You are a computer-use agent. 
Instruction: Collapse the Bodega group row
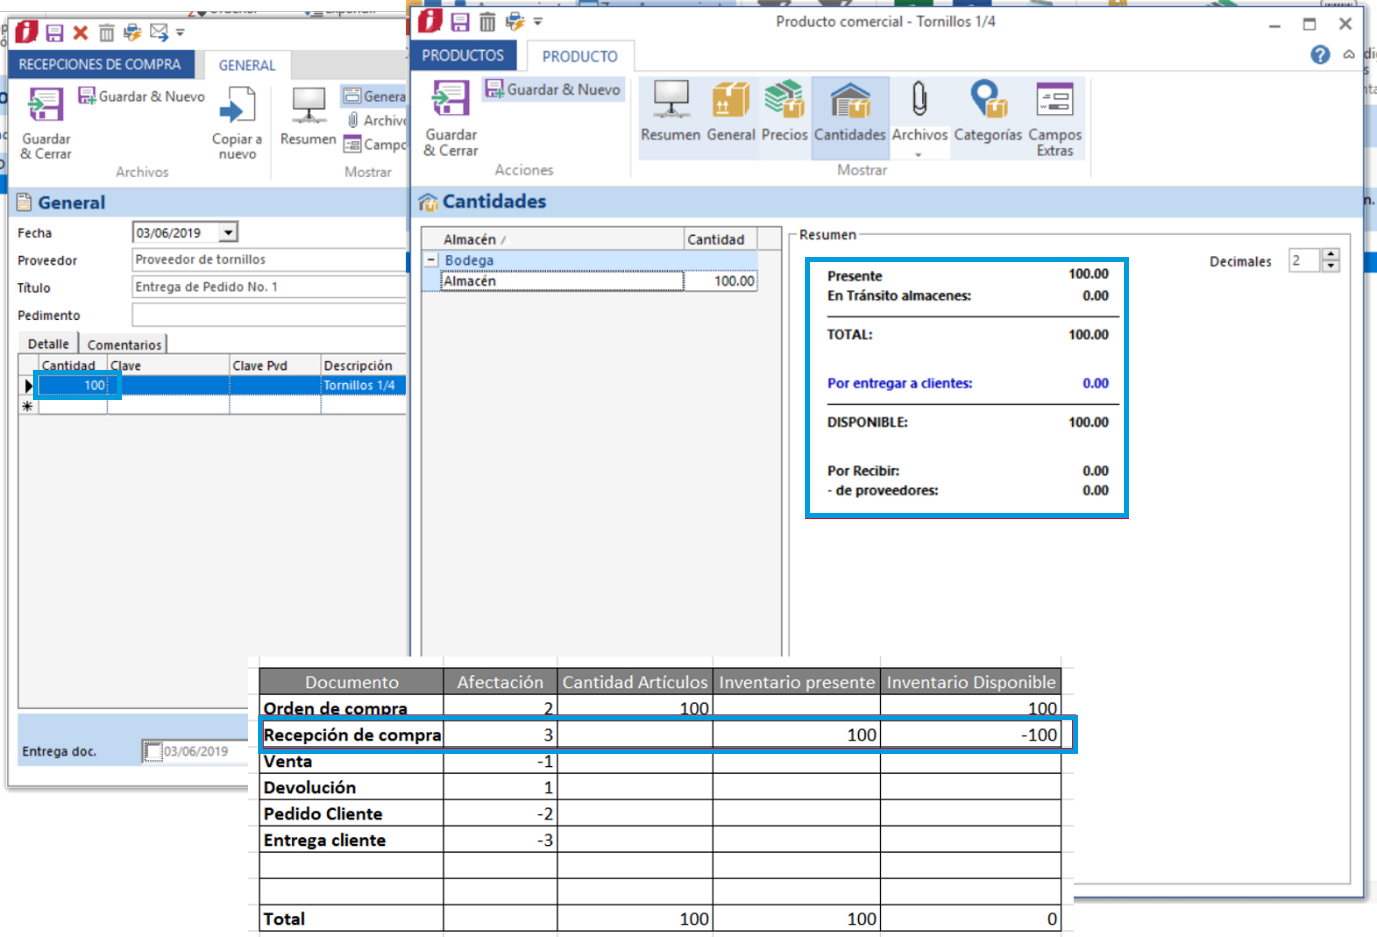431,260
